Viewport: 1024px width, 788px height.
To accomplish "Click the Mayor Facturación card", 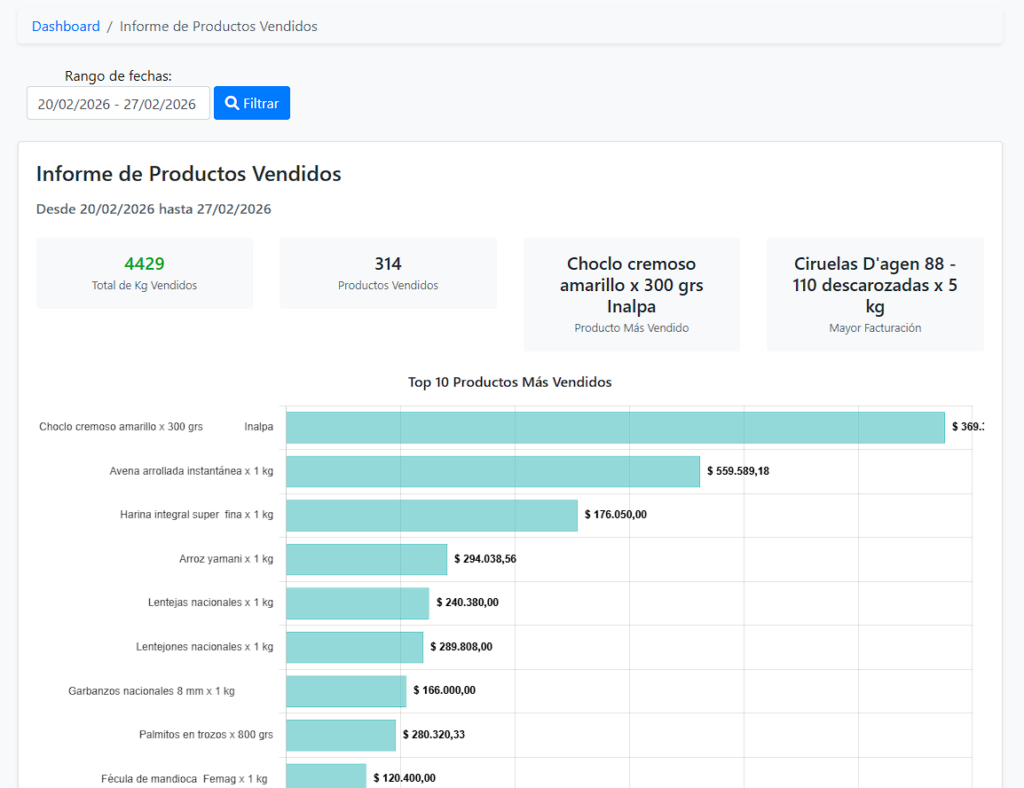I will pyautogui.click(x=874, y=294).
